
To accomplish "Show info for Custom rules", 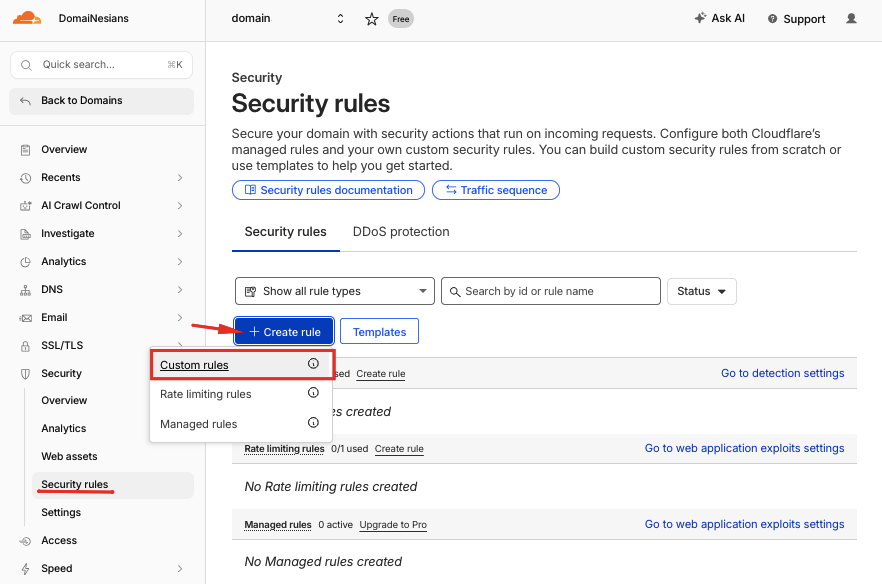I will click(313, 363).
